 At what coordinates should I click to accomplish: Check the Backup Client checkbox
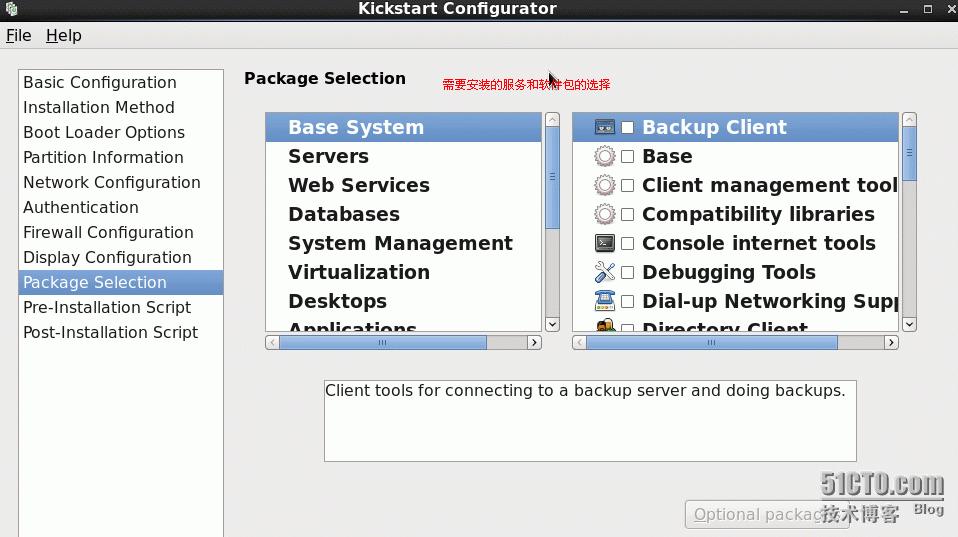coord(627,128)
